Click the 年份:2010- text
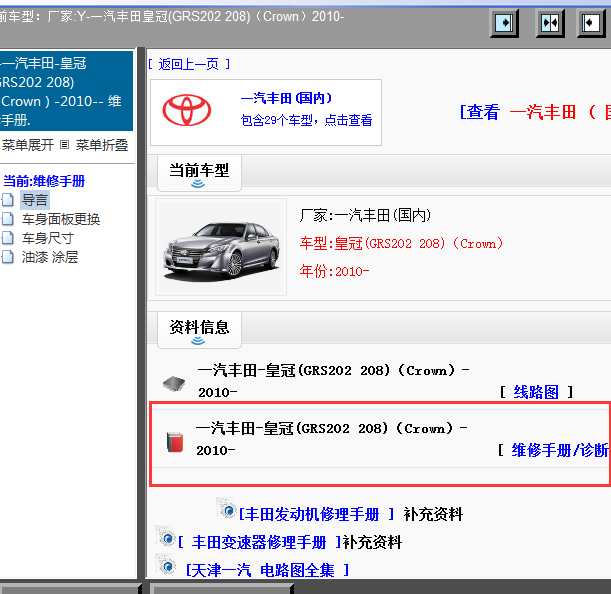Image resolution: width=611 pixels, height=594 pixels. click(x=334, y=271)
